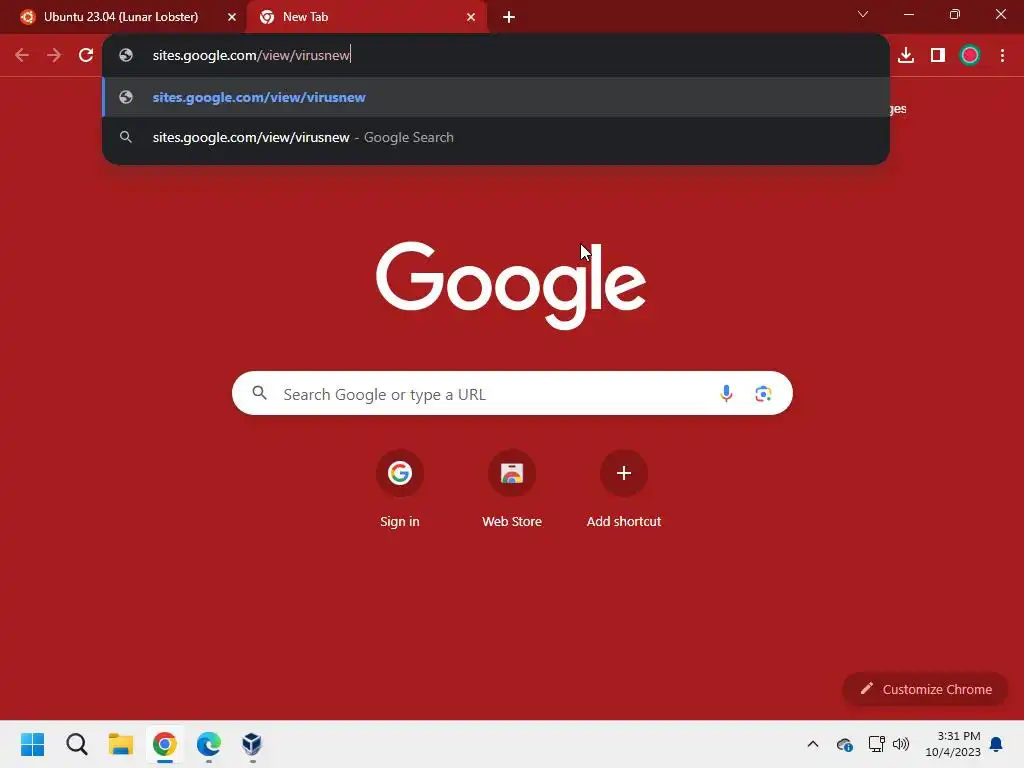This screenshot has width=1024, height=768.
Task: Open the Chrome profile avatar
Action: click(970, 55)
